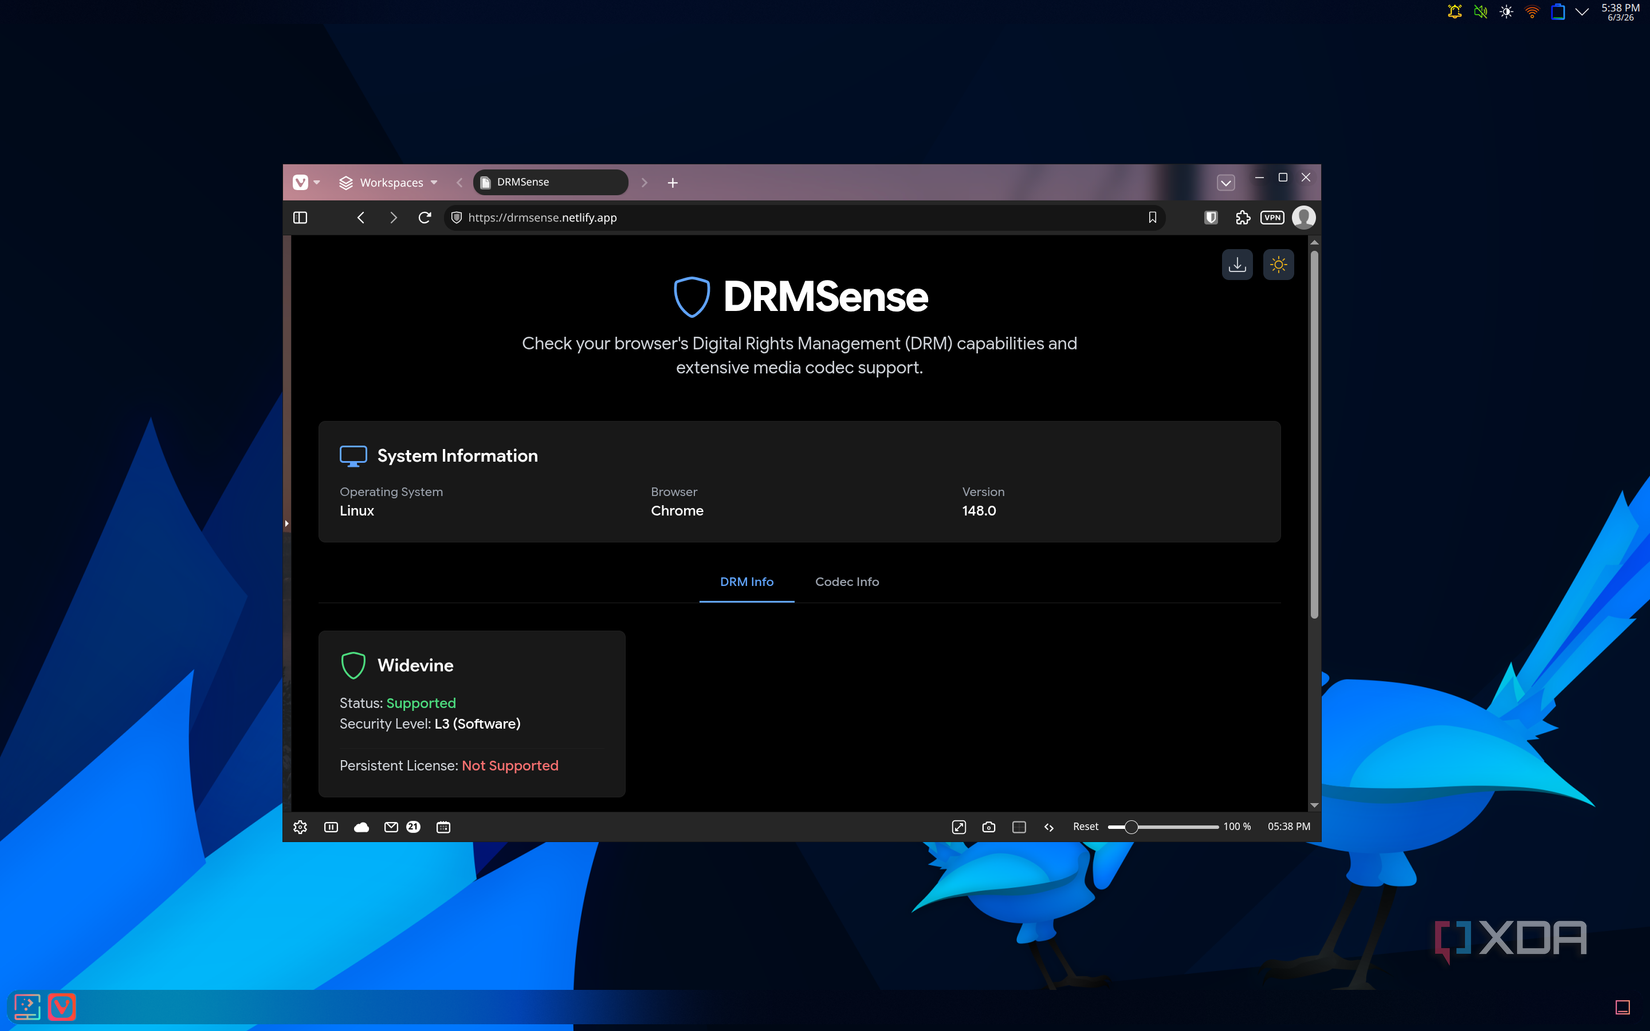
Task: Switch to the DRM Info tab
Action: 747,582
